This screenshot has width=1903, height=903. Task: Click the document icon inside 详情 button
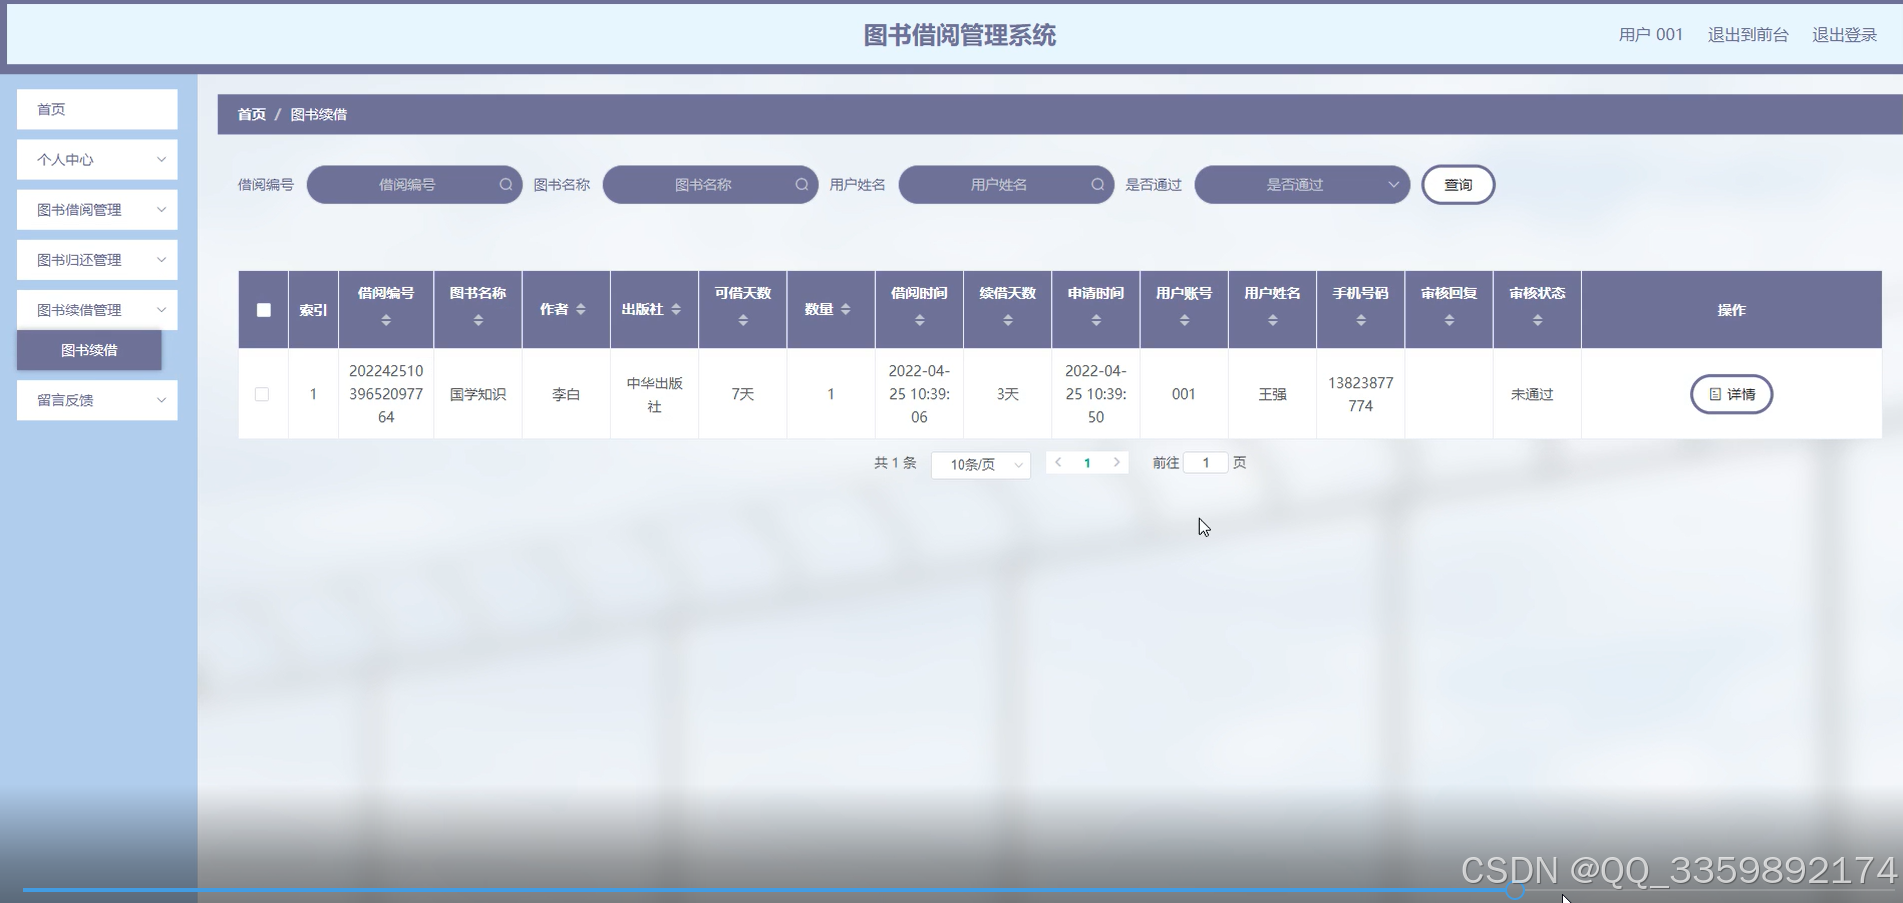tap(1714, 394)
